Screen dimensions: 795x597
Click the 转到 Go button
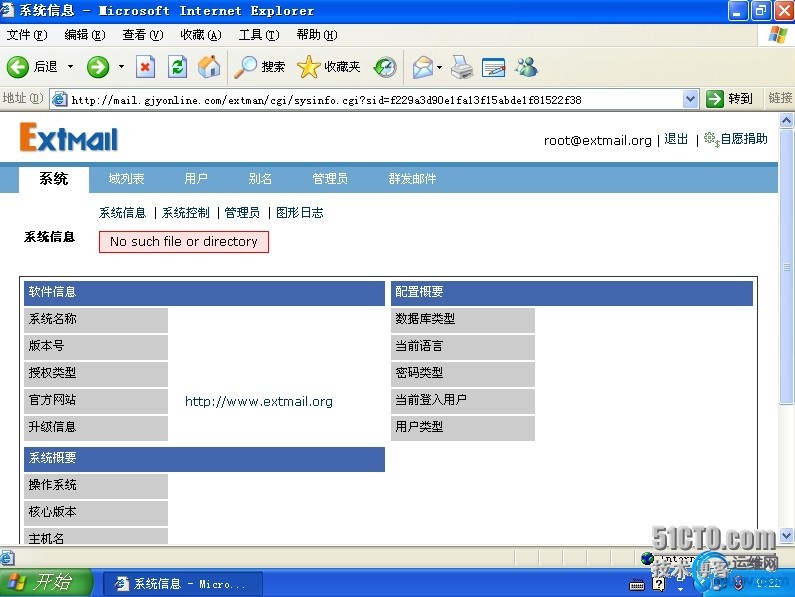point(730,99)
